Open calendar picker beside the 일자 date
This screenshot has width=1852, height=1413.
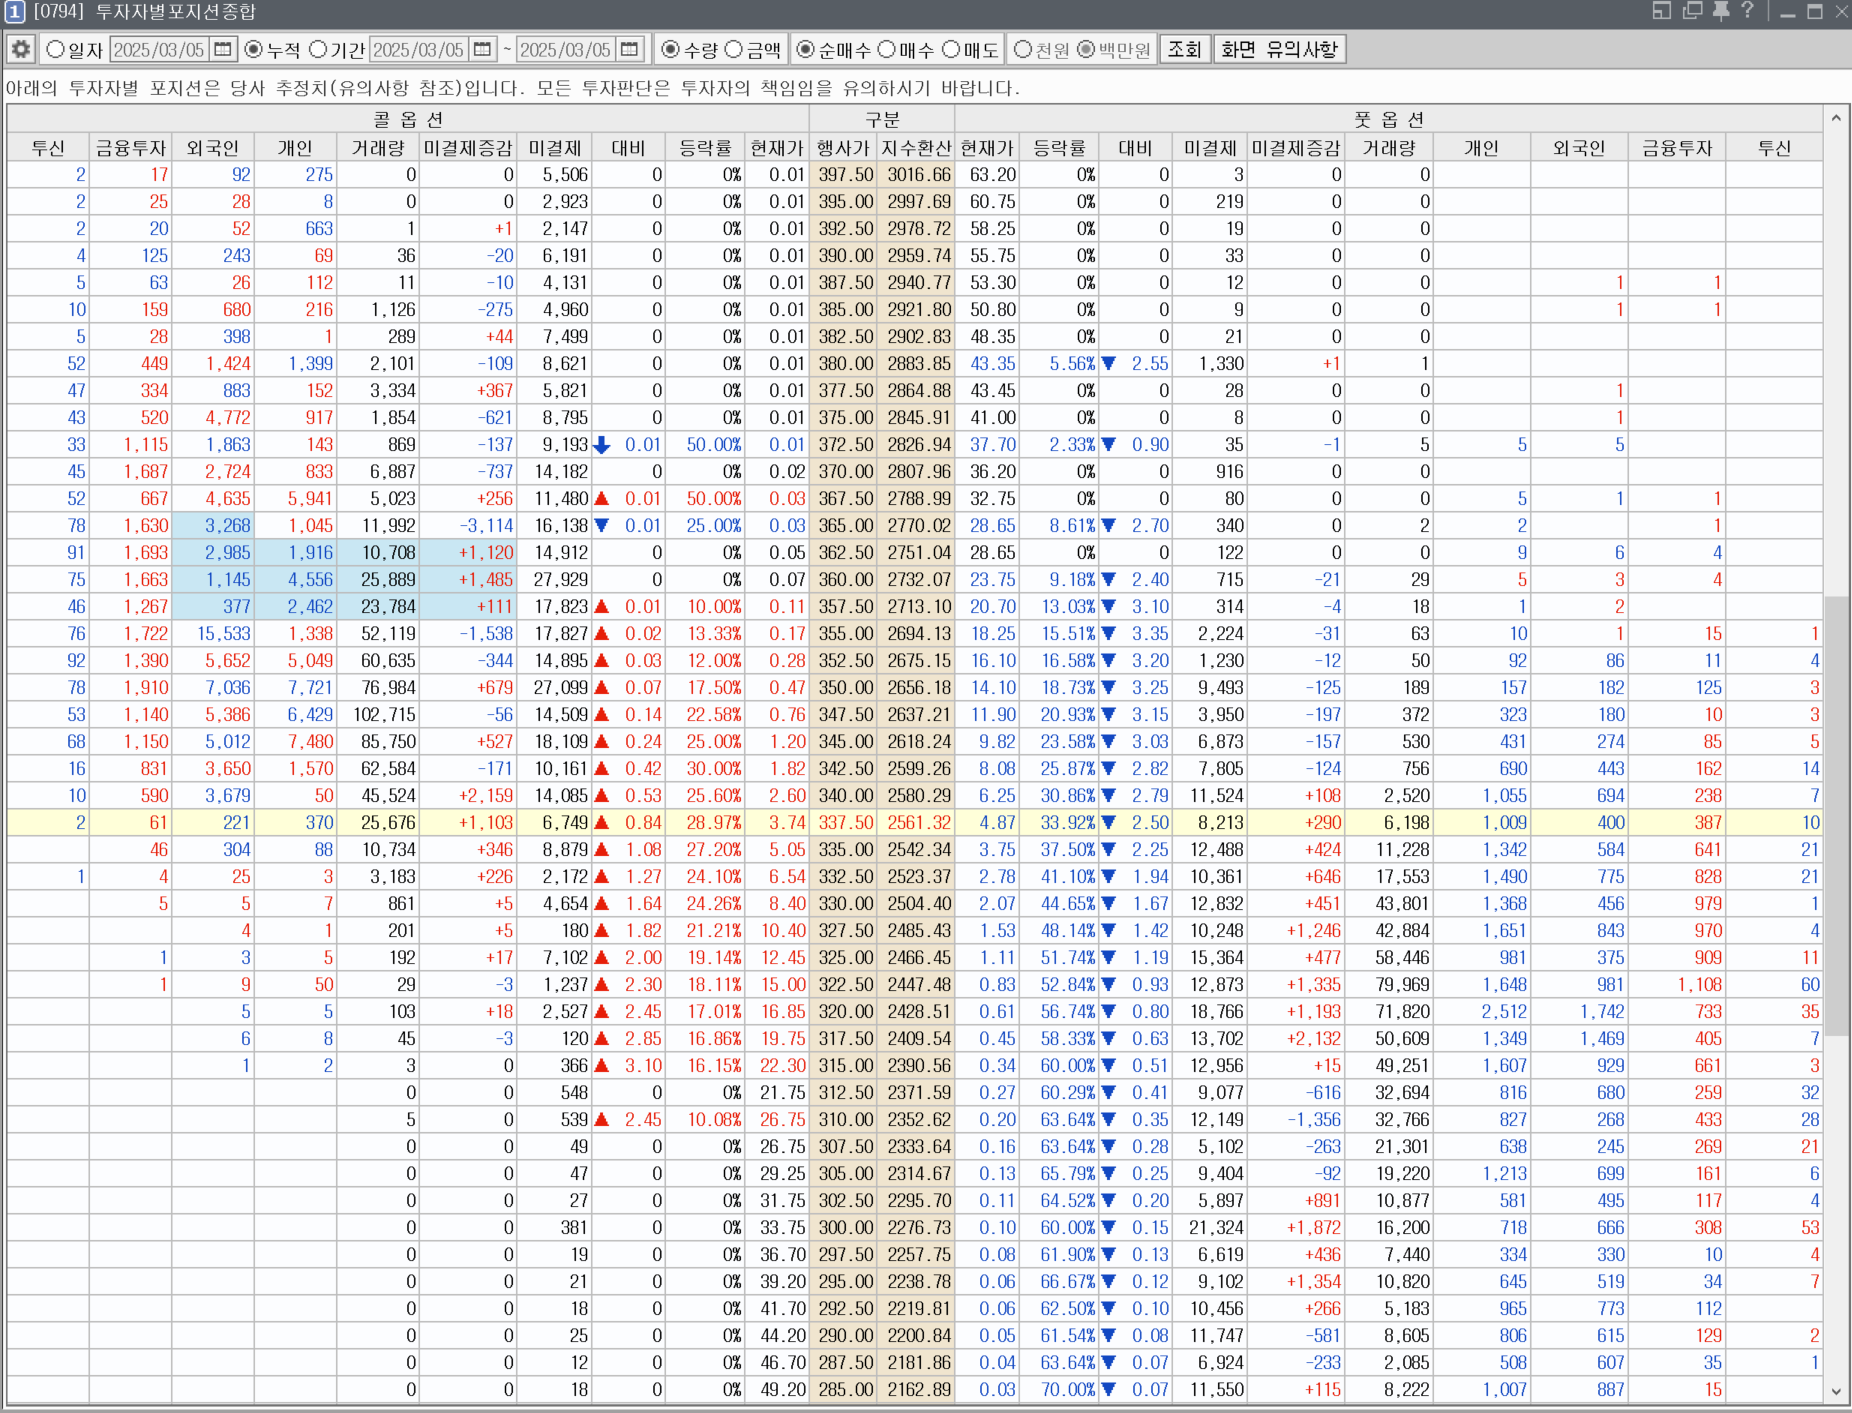pyautogui.click(x=223, y=49)
